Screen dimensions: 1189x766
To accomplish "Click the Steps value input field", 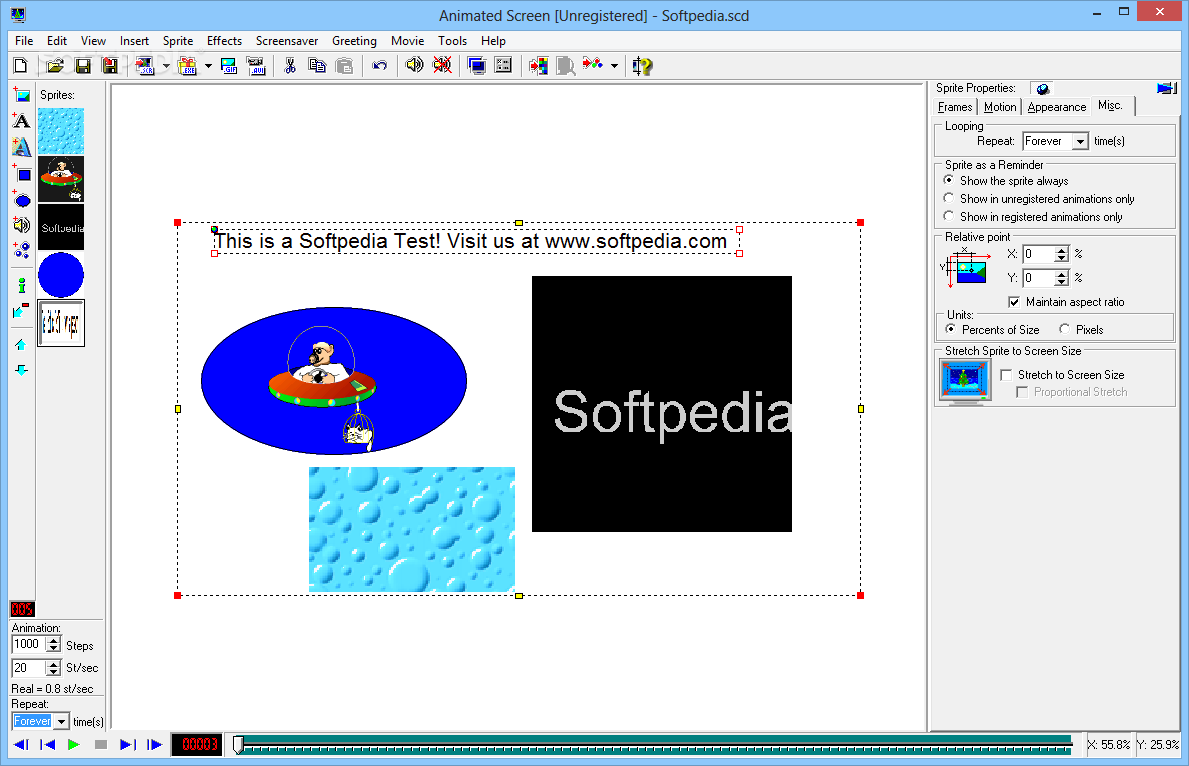I will [x=28, y=645].
